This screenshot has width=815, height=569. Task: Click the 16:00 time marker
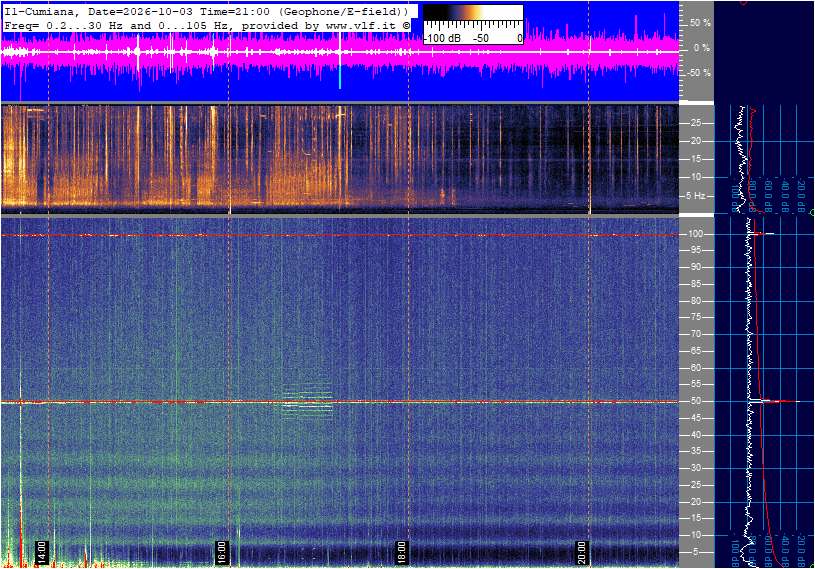221,552
